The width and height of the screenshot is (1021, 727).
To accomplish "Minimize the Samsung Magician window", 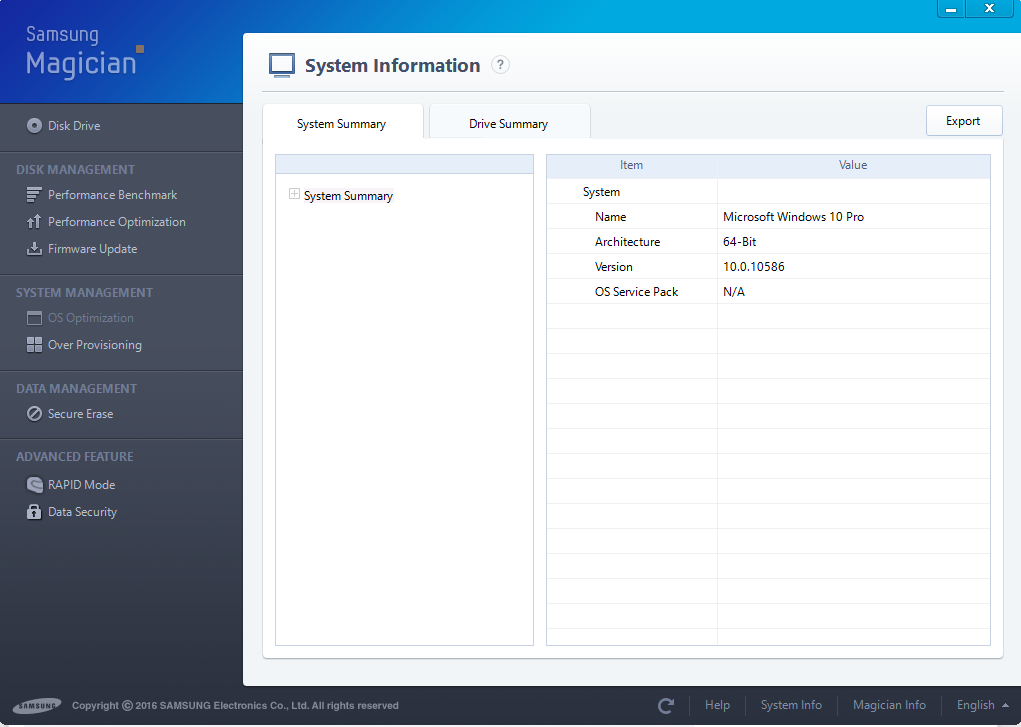I will (951, 8).
